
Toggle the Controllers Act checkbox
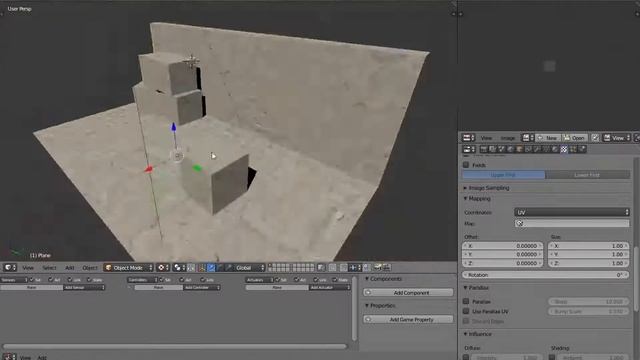tap(181, 280)
